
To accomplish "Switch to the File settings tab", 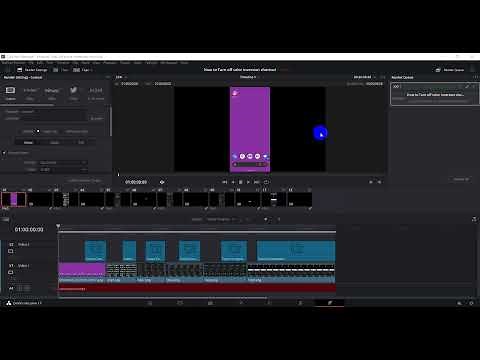I will tap(81, 142).
